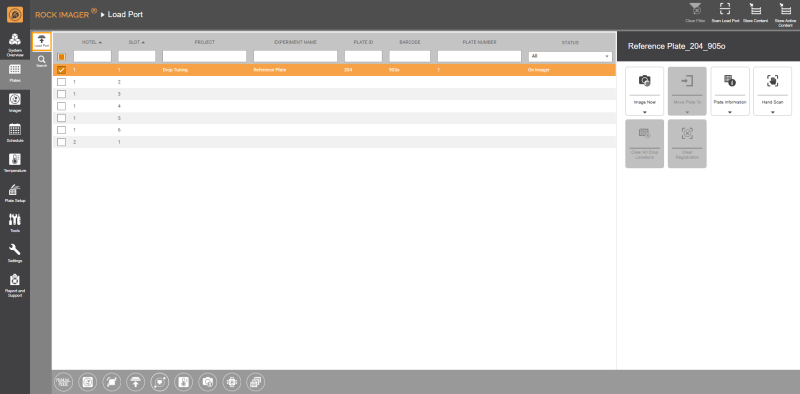This screenshot has width=800, height=394.
Task: Check the box for hotel 1 slot 6
Action: 61,130
